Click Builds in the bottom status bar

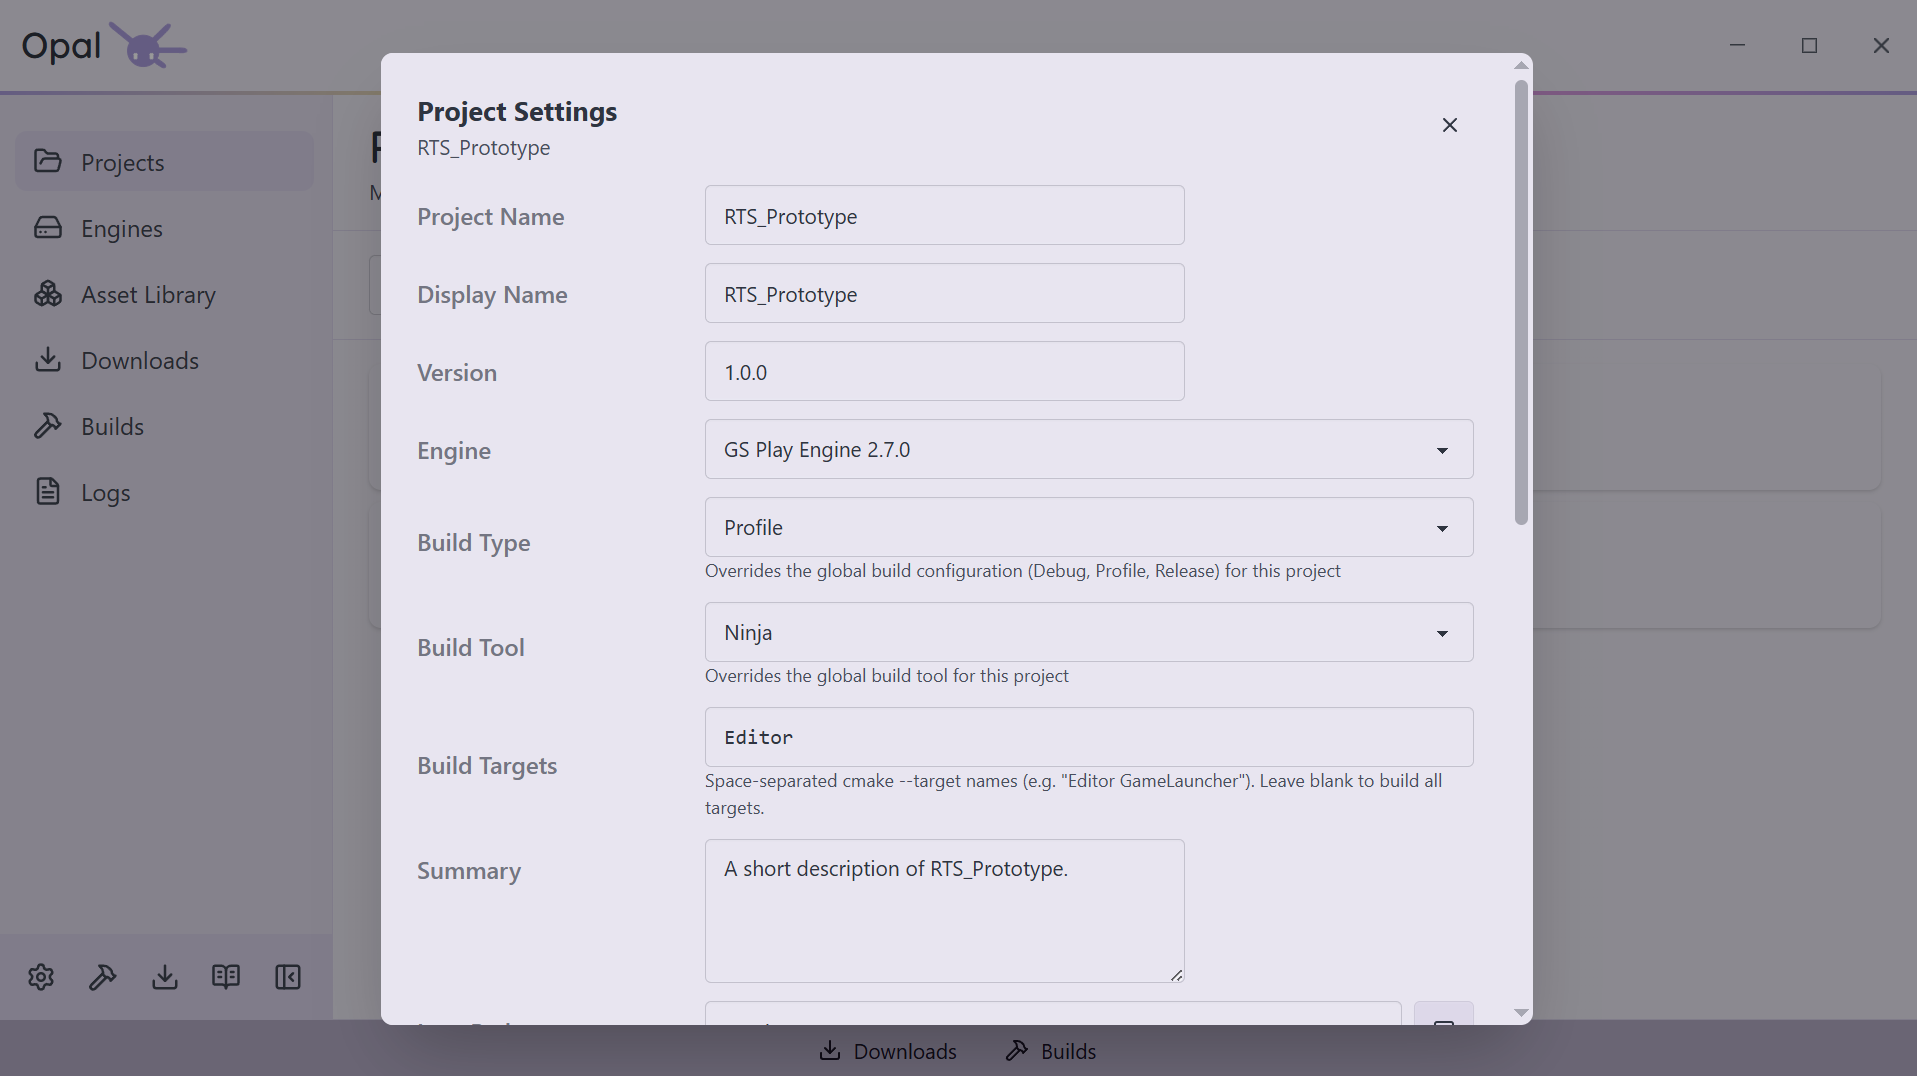tap(1051, 1051)
